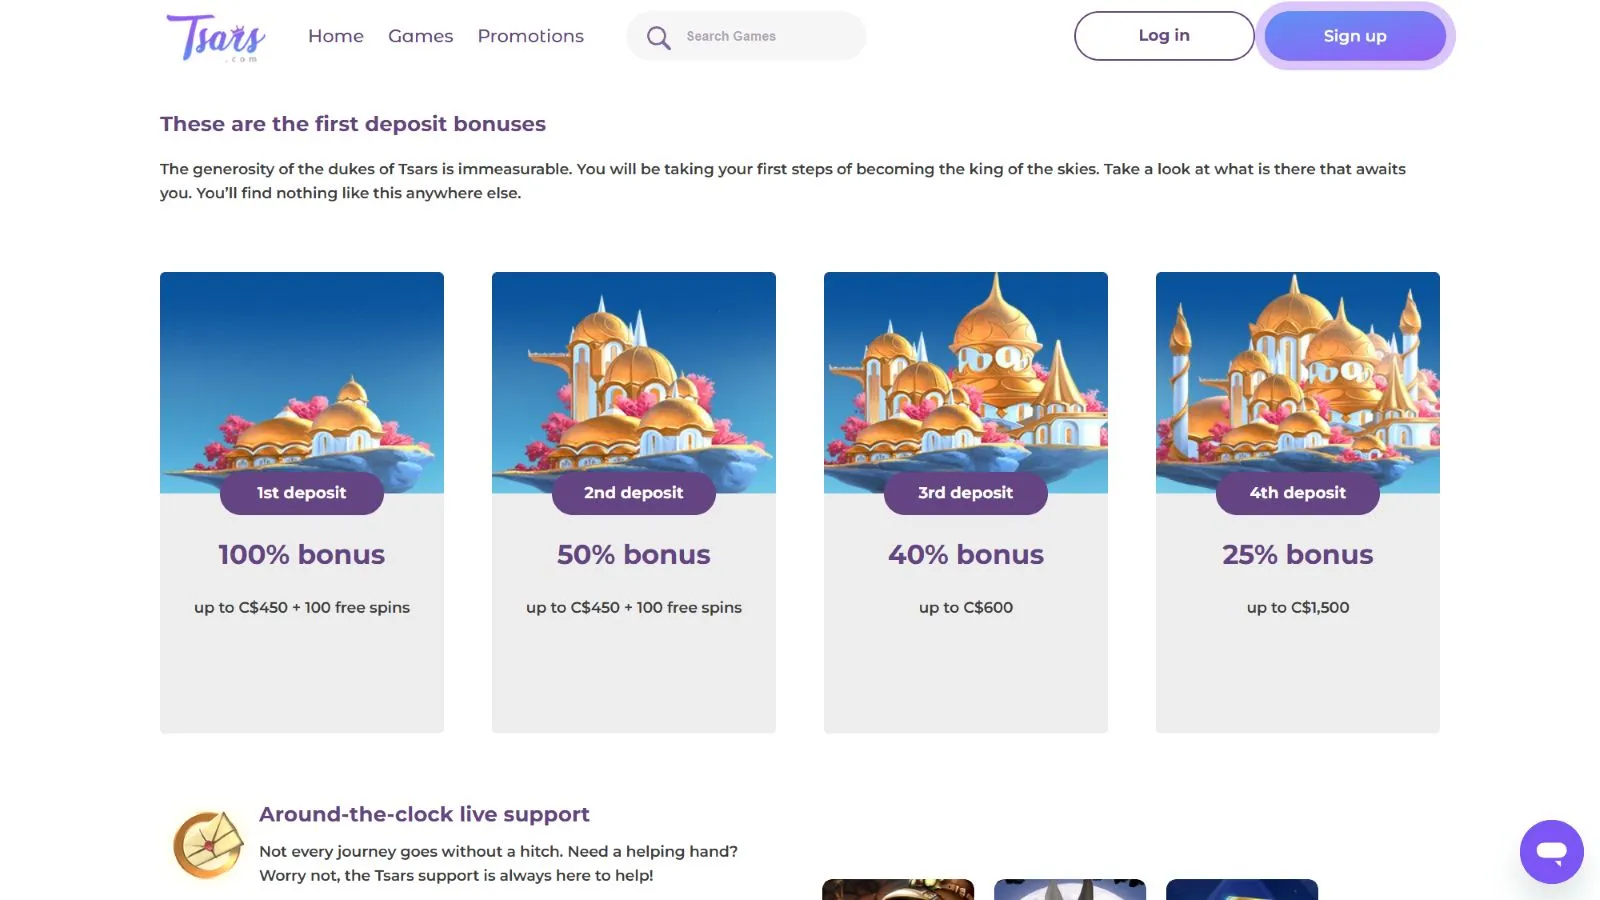Viewport: 1600px width, 900px height.
Task: Select the 1st deposit badge
Action: pyautogui.click(x=302, y=493)
